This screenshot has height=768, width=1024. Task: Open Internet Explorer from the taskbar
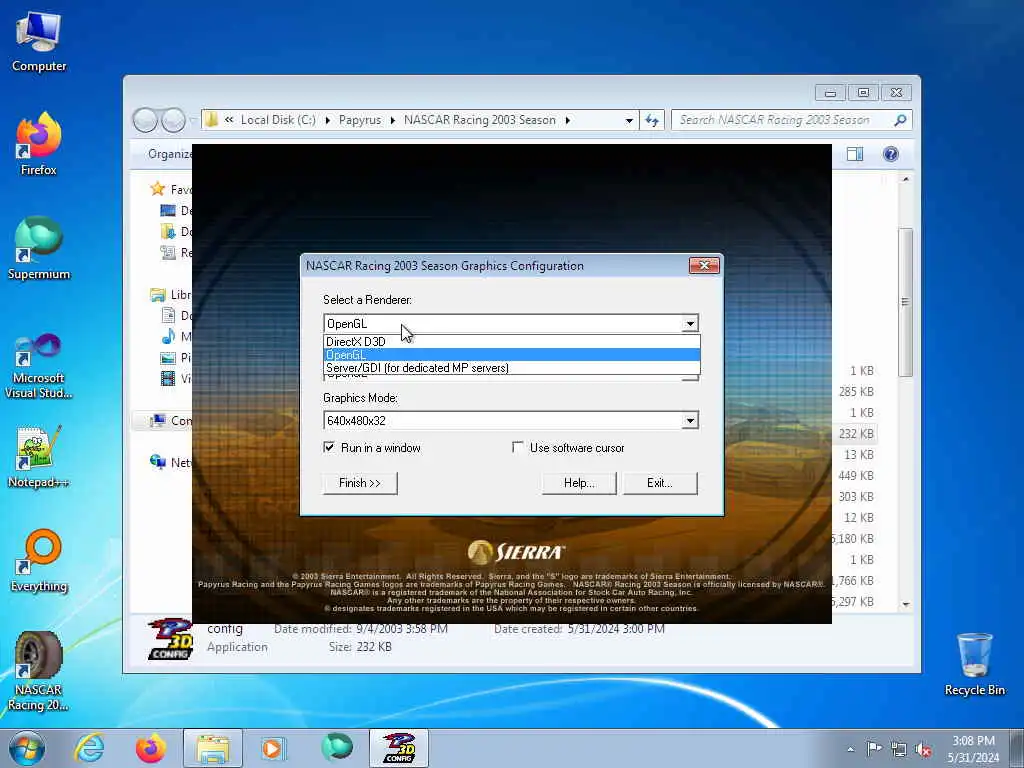pos(89,748)
